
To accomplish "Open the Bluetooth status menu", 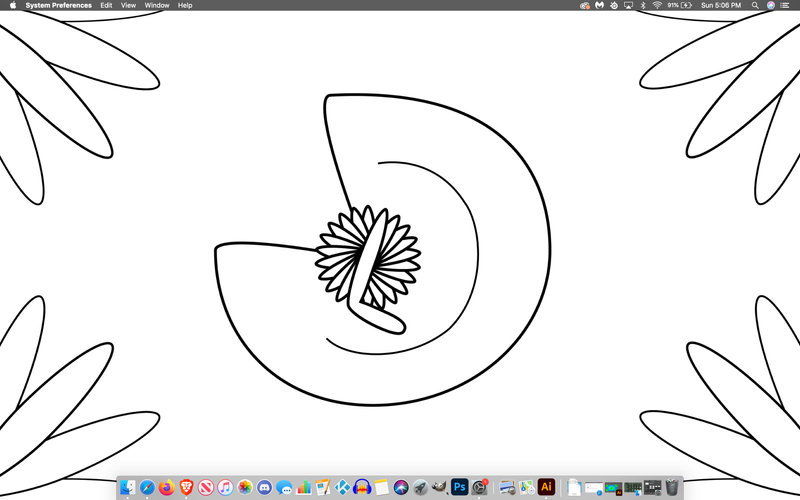I will point(643,5).
